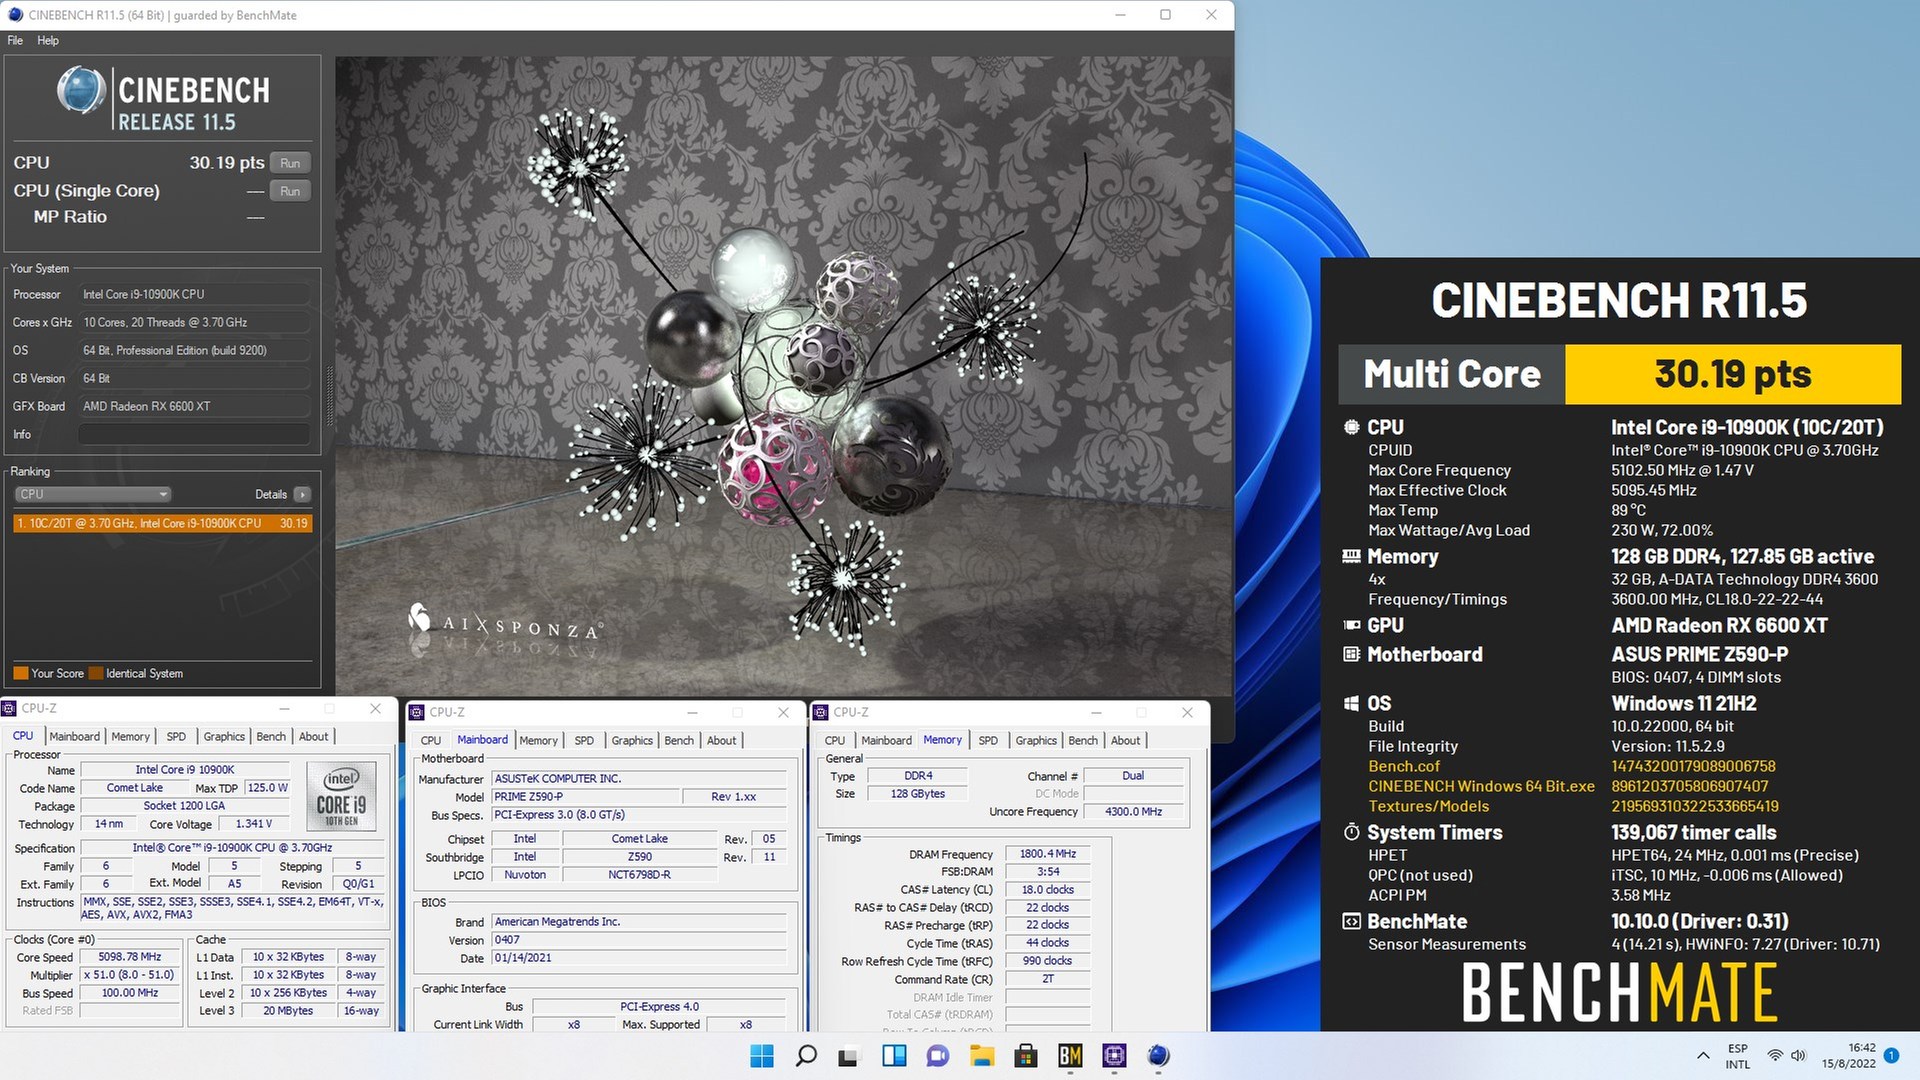Switch to Memory tab in first CPU-Z window
The image size is (1920, 1080).
pos(130,736)
